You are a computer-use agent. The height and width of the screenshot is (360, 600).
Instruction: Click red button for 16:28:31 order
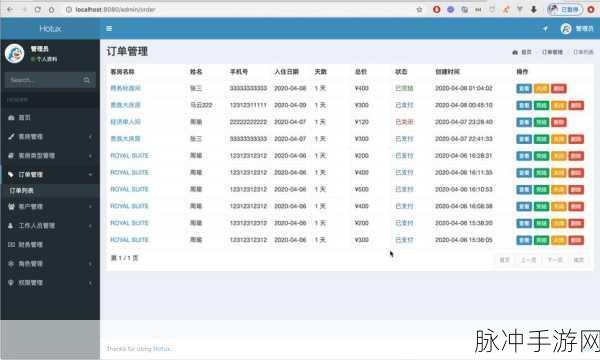pyautogui.click(x=576, y=156)
